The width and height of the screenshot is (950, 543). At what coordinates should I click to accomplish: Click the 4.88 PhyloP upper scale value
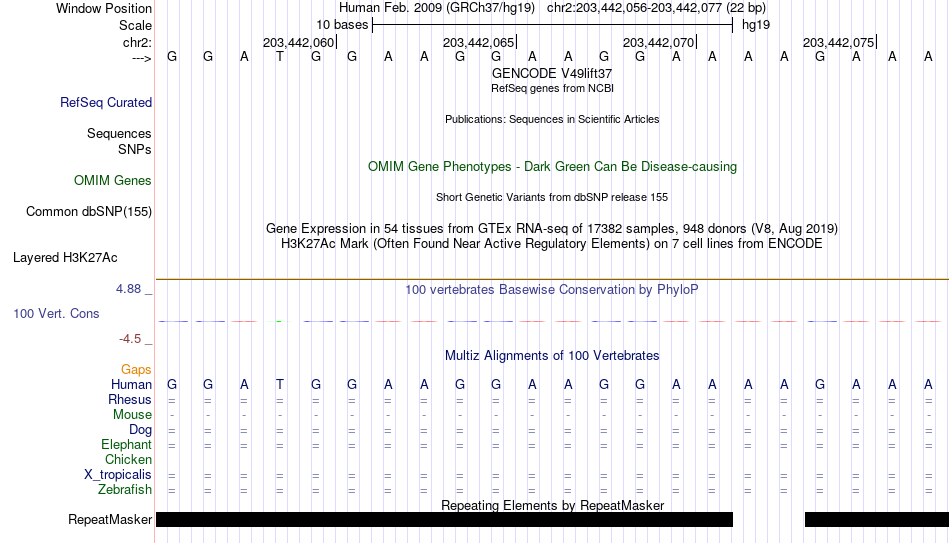point(128,289)
